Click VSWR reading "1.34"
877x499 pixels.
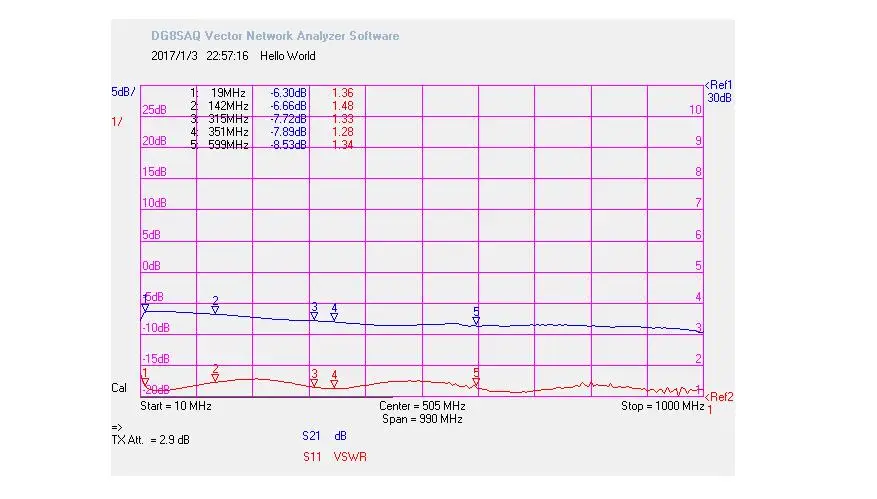(343, 144)
